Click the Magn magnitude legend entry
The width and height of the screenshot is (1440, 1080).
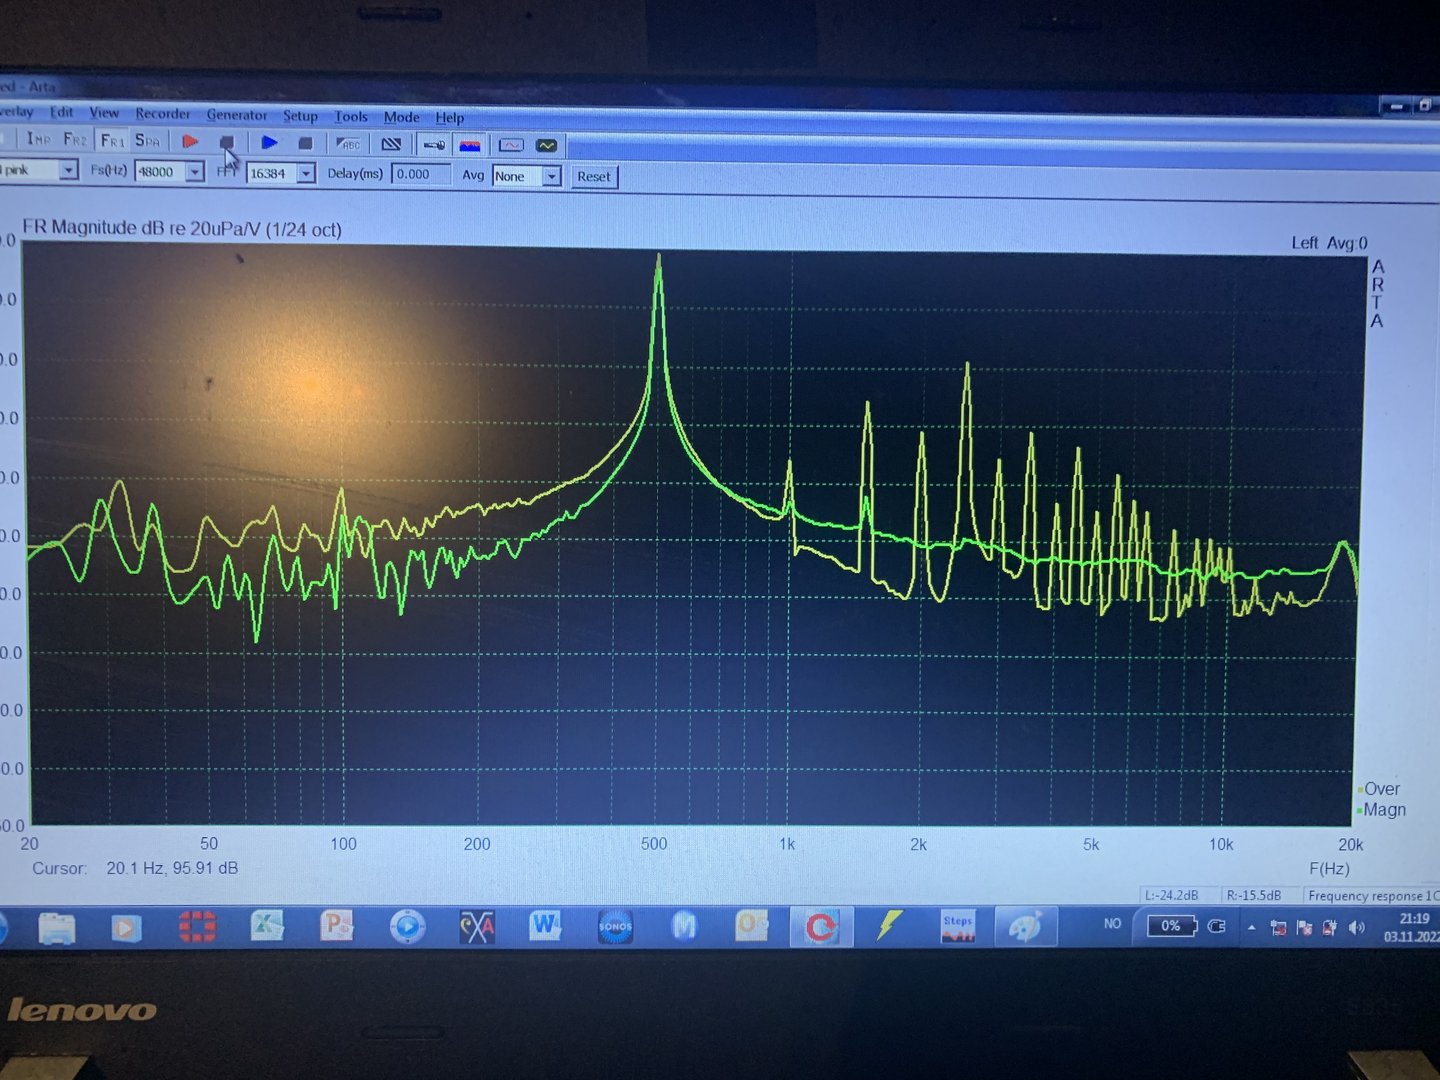[1383, 810]
